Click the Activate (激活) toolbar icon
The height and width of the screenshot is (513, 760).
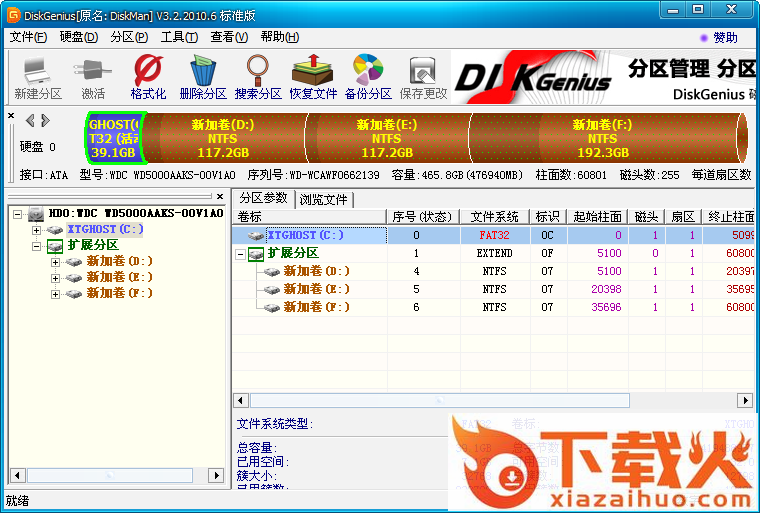tap(93, 78)
